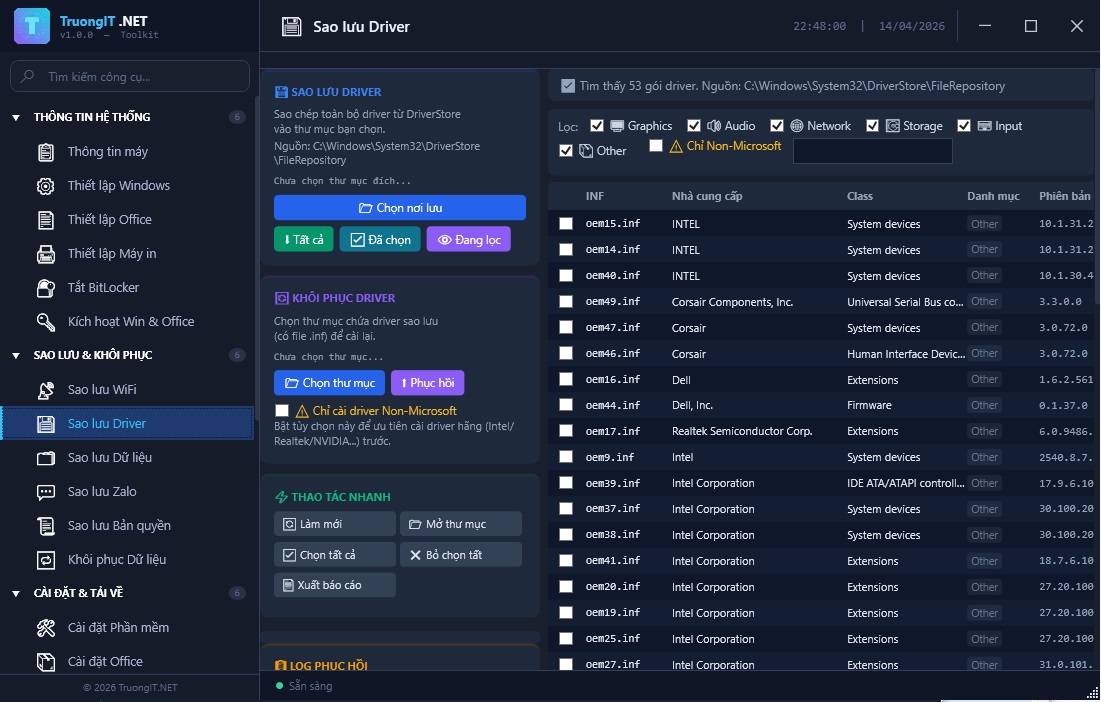Click the Thông tin máy clipboard icon
1101x702 pixels.
point(46,152)
